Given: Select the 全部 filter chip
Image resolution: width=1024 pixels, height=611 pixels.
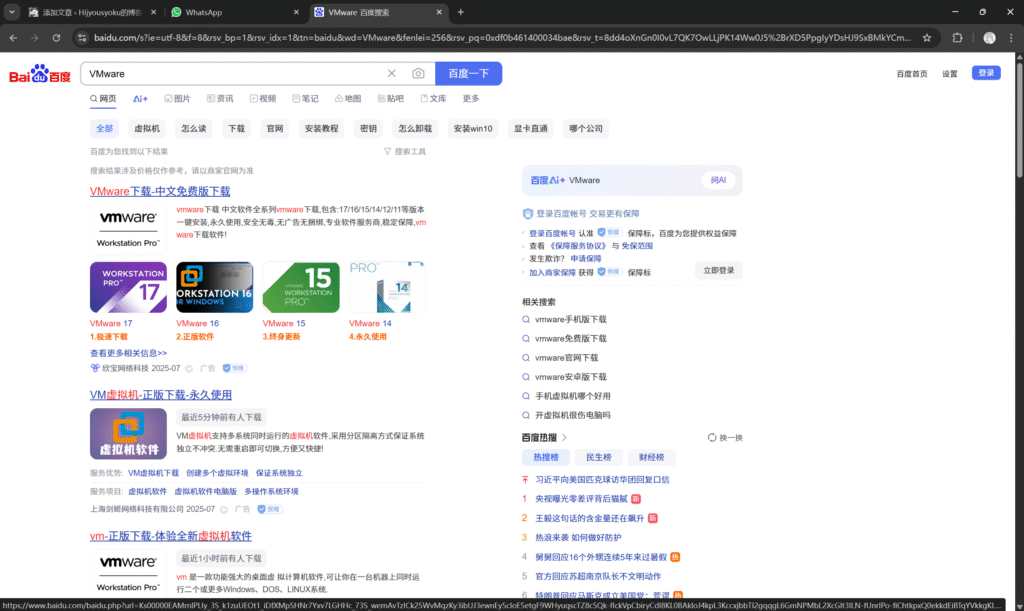Looking at the screenshot, I should (104, 129).
